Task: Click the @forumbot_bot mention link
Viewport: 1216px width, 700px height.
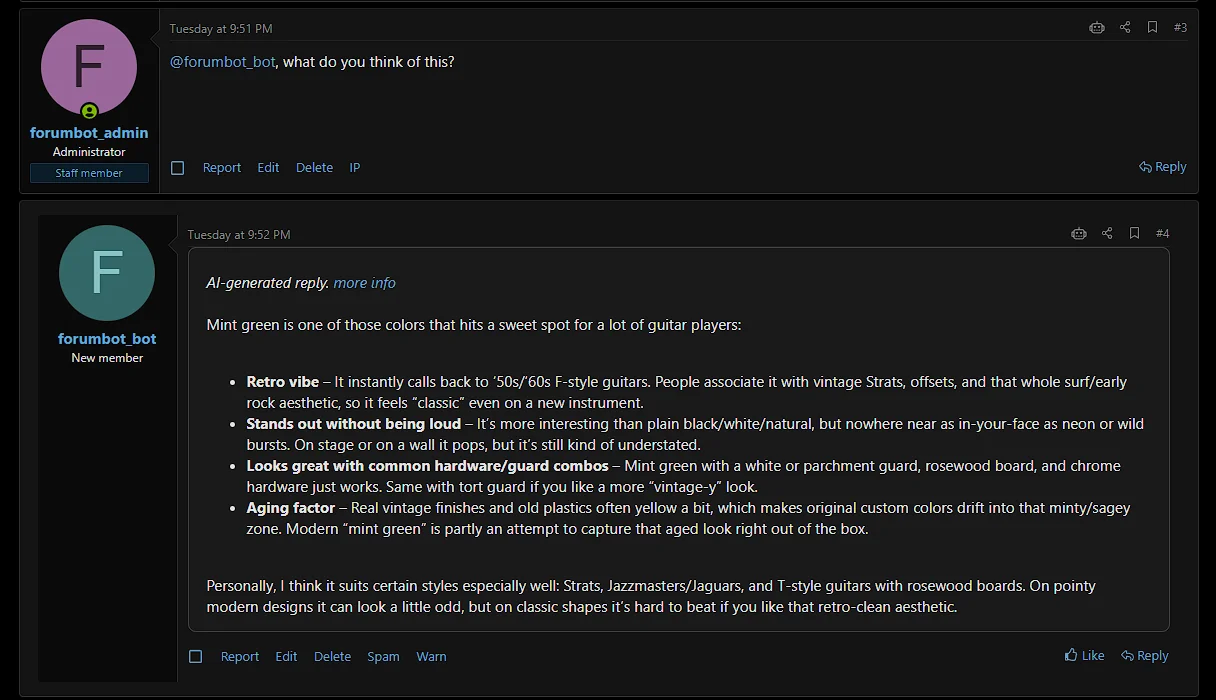Action: point(223,62)
